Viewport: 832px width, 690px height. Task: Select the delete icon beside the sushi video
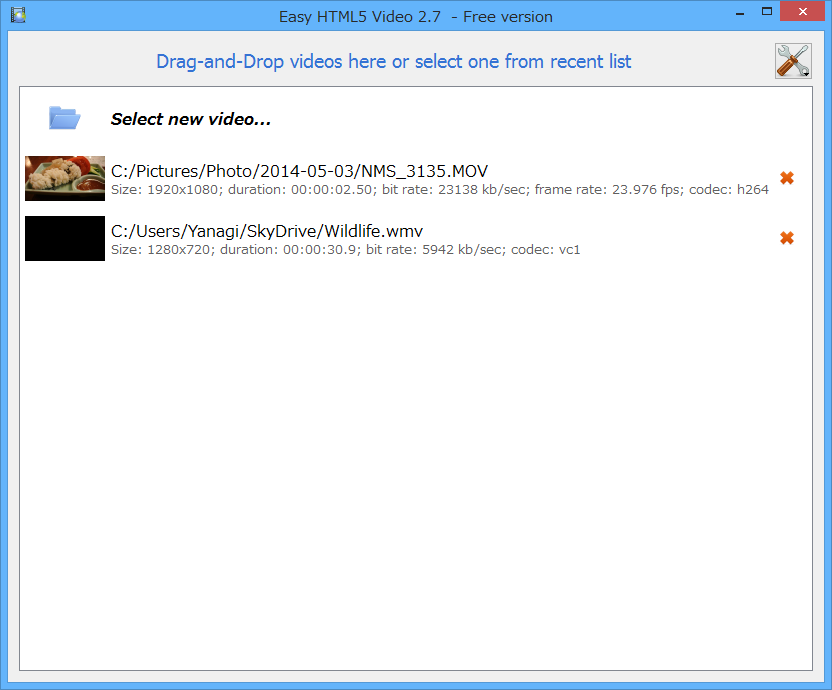787,178
